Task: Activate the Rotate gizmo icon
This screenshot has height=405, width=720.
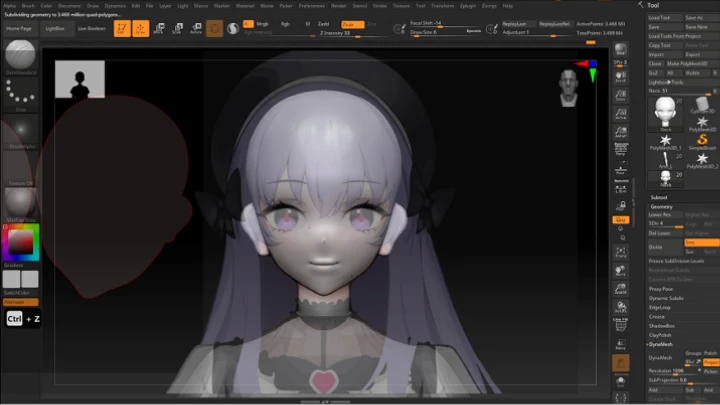Action: pyautogui.click(x=196, y=28)
